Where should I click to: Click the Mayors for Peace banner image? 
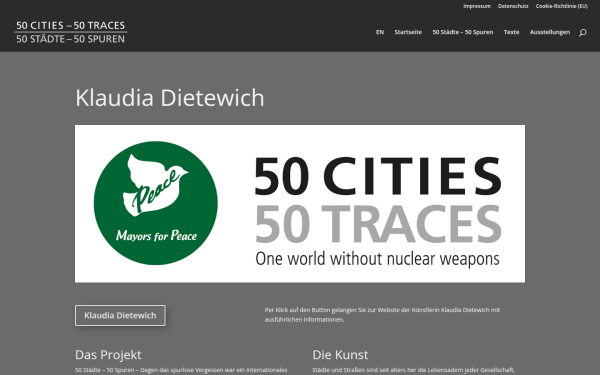click(300, 204)
